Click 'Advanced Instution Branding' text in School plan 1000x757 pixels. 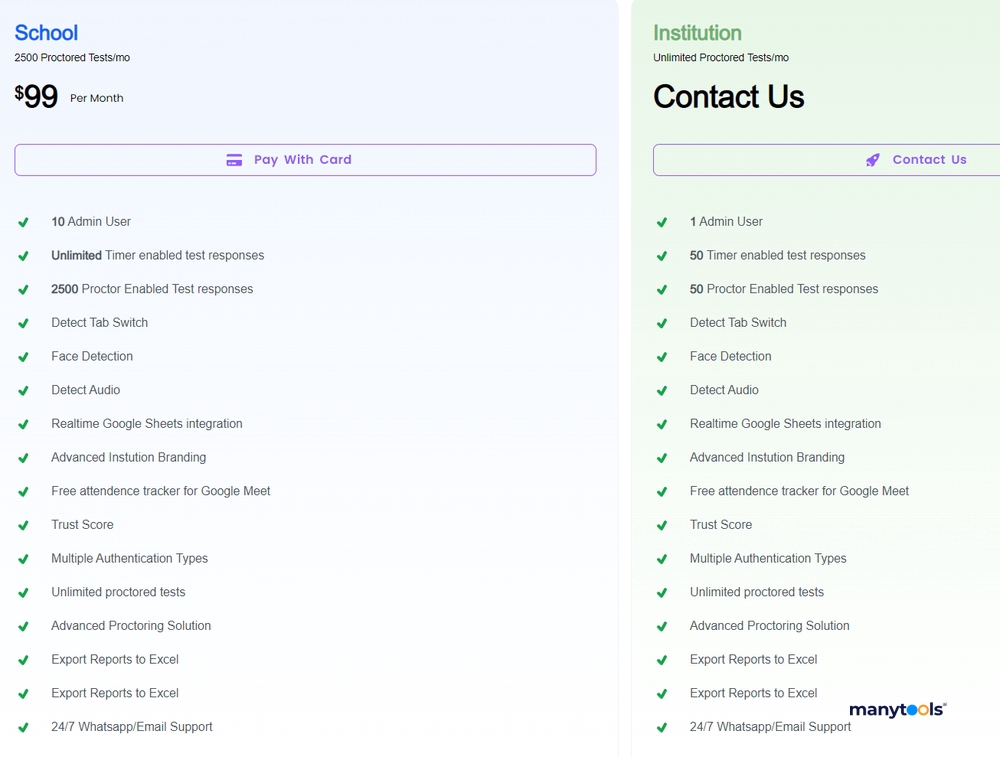point(129,457)
